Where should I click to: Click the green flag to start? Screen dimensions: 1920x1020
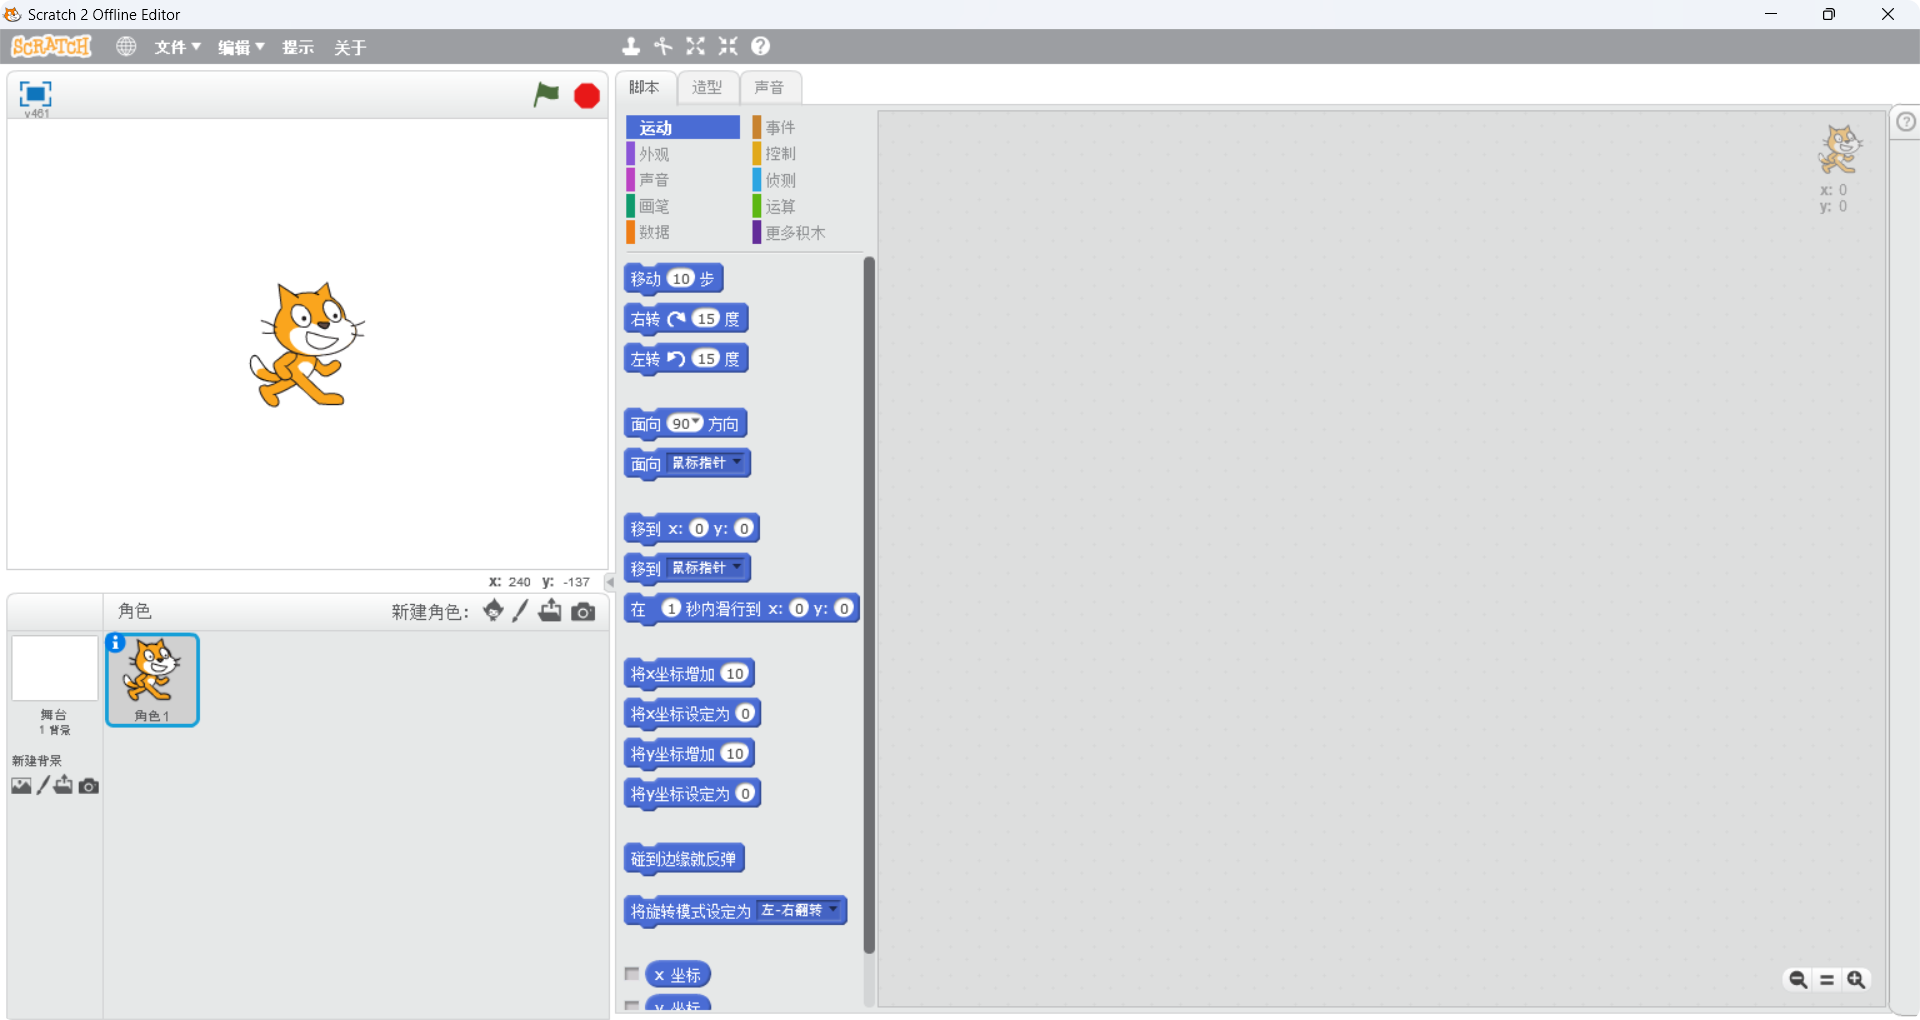[x=546, y=95]
